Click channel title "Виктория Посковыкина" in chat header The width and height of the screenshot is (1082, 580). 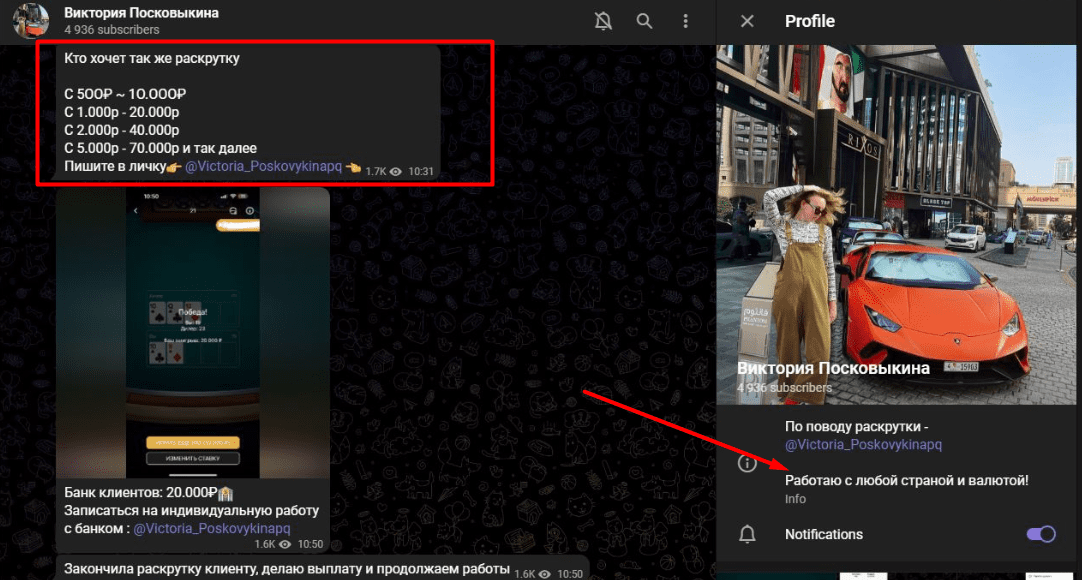(x=141, y=13)
